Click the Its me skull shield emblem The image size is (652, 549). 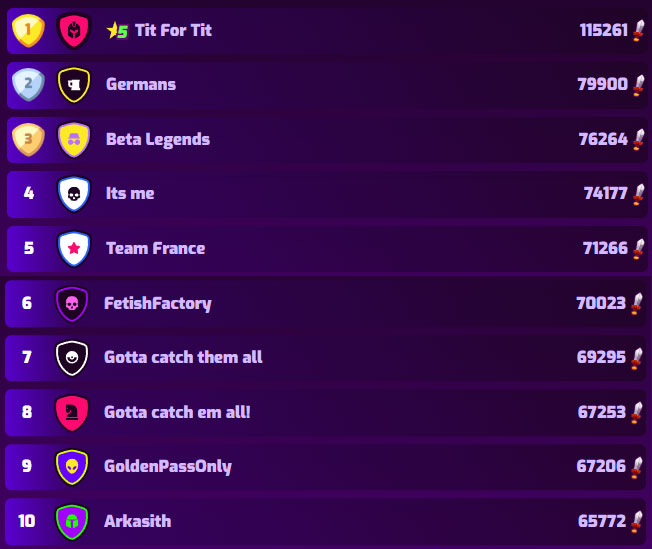[74, 194]
